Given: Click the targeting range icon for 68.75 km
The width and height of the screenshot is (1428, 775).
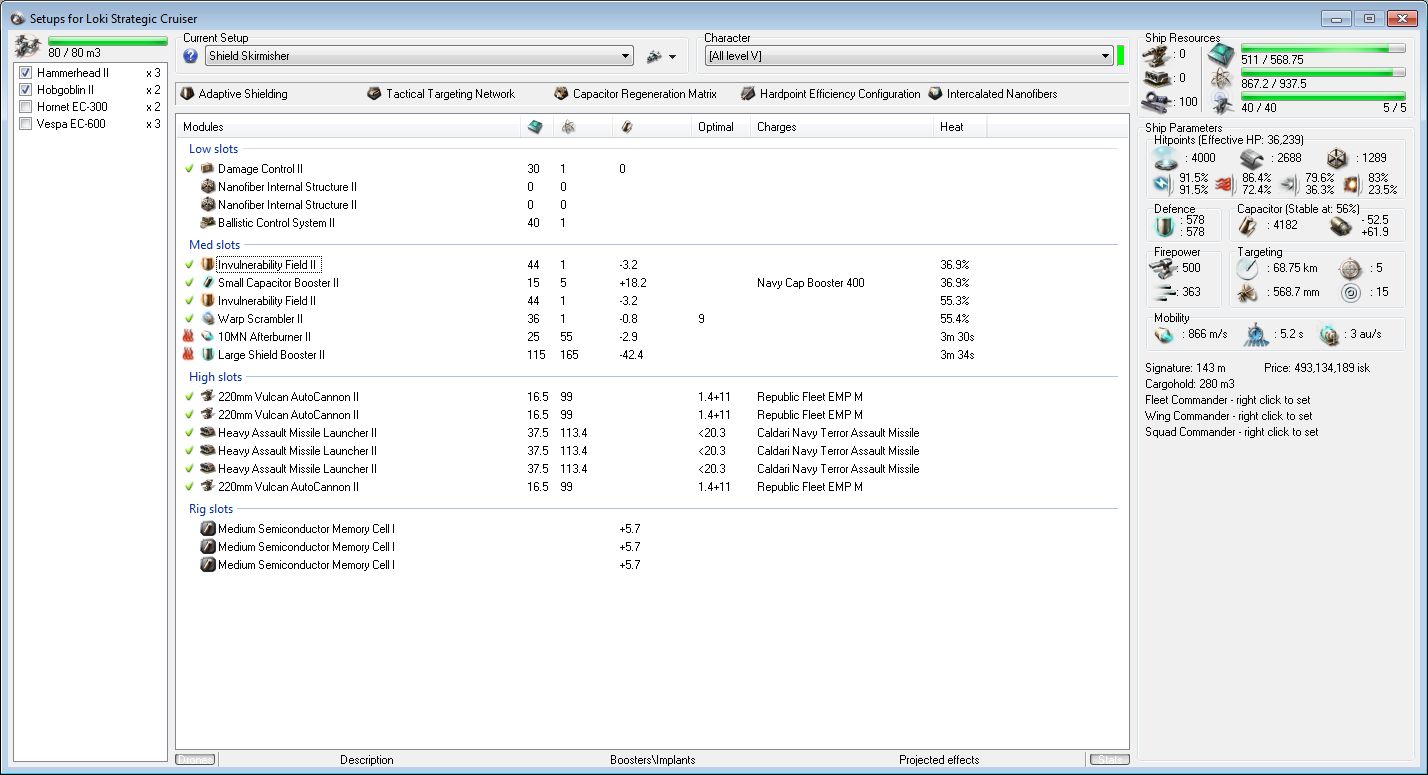Looking at the screenshot, I should [1248, 268].
